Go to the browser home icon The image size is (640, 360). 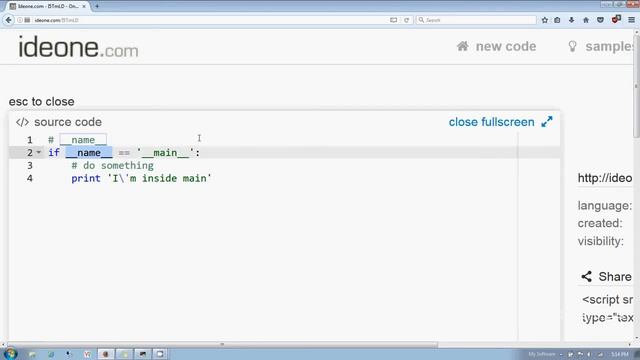[586, 20]
